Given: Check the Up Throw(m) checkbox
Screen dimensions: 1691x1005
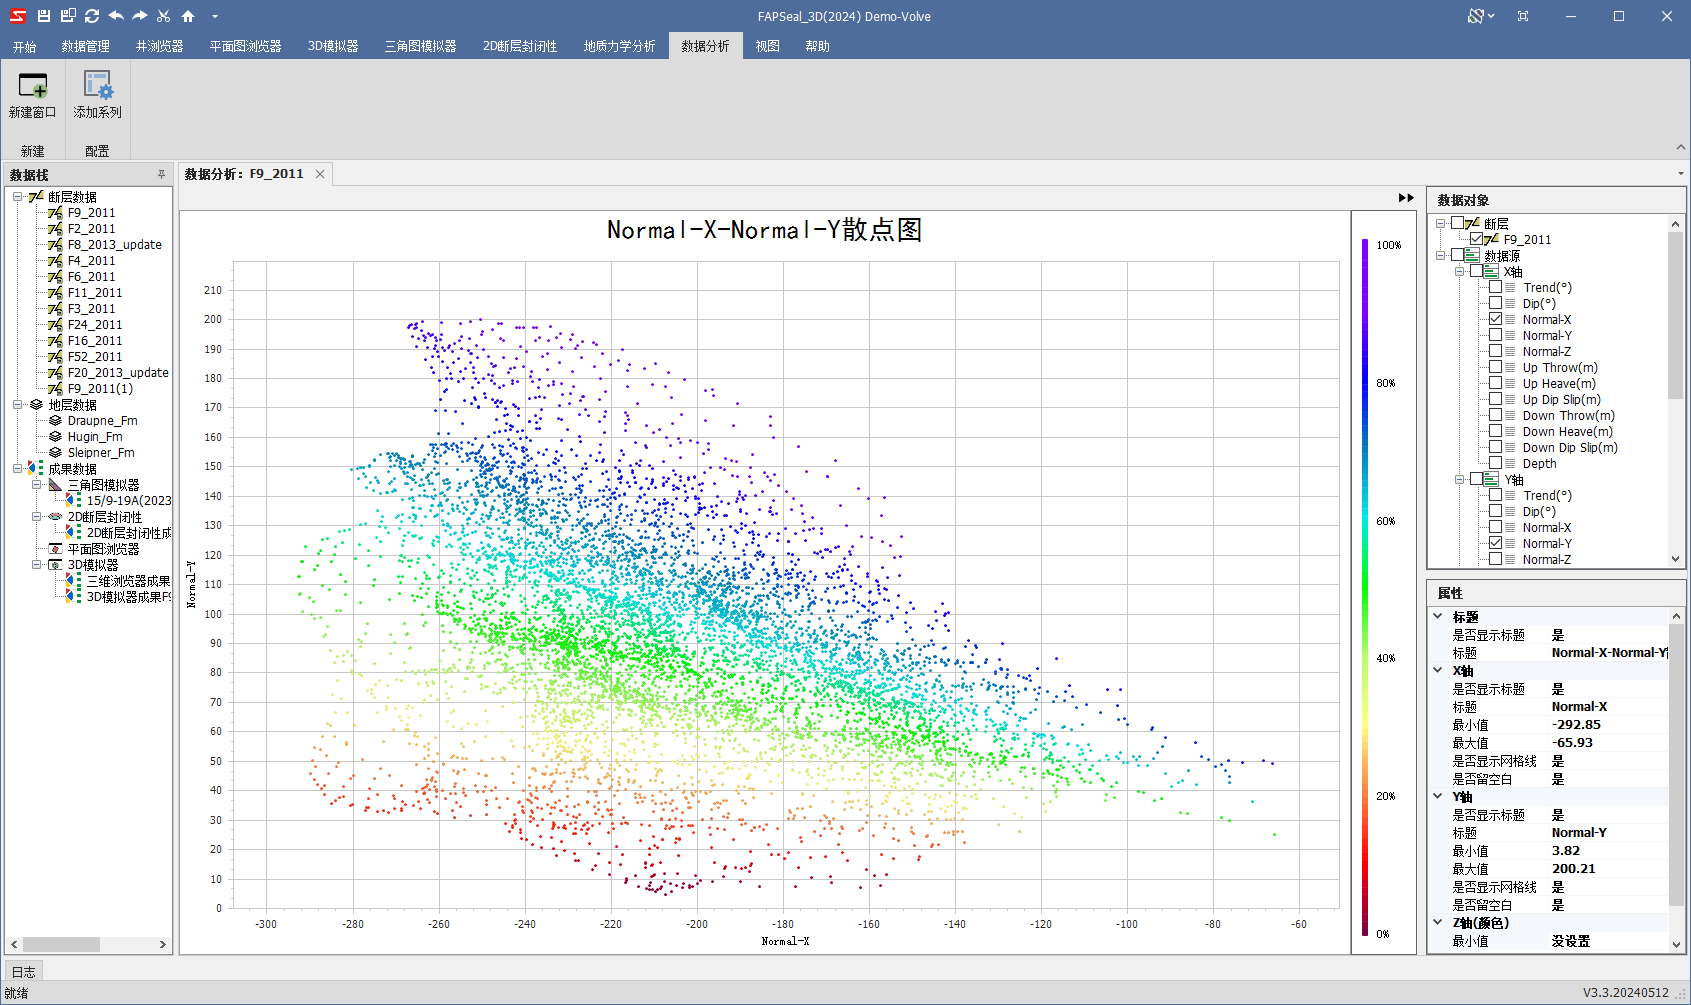Looking at the screenshot, I should [x=1496, y=367].
